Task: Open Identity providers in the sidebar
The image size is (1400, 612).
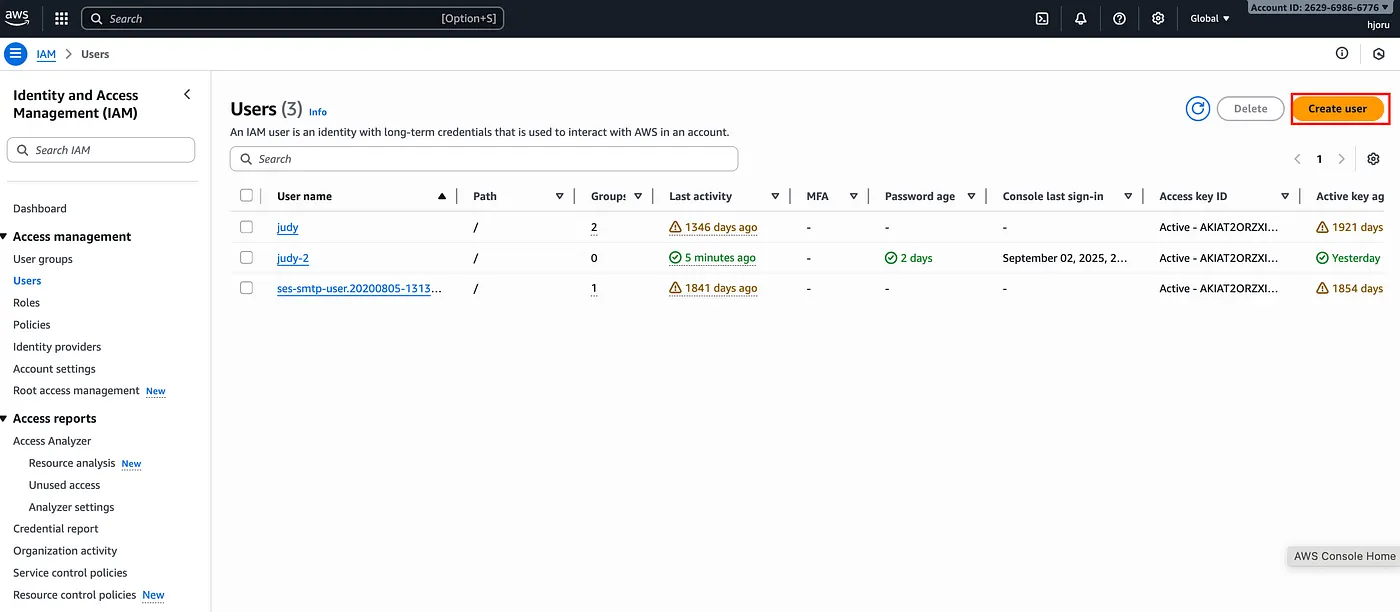Action: coord(57,347)
